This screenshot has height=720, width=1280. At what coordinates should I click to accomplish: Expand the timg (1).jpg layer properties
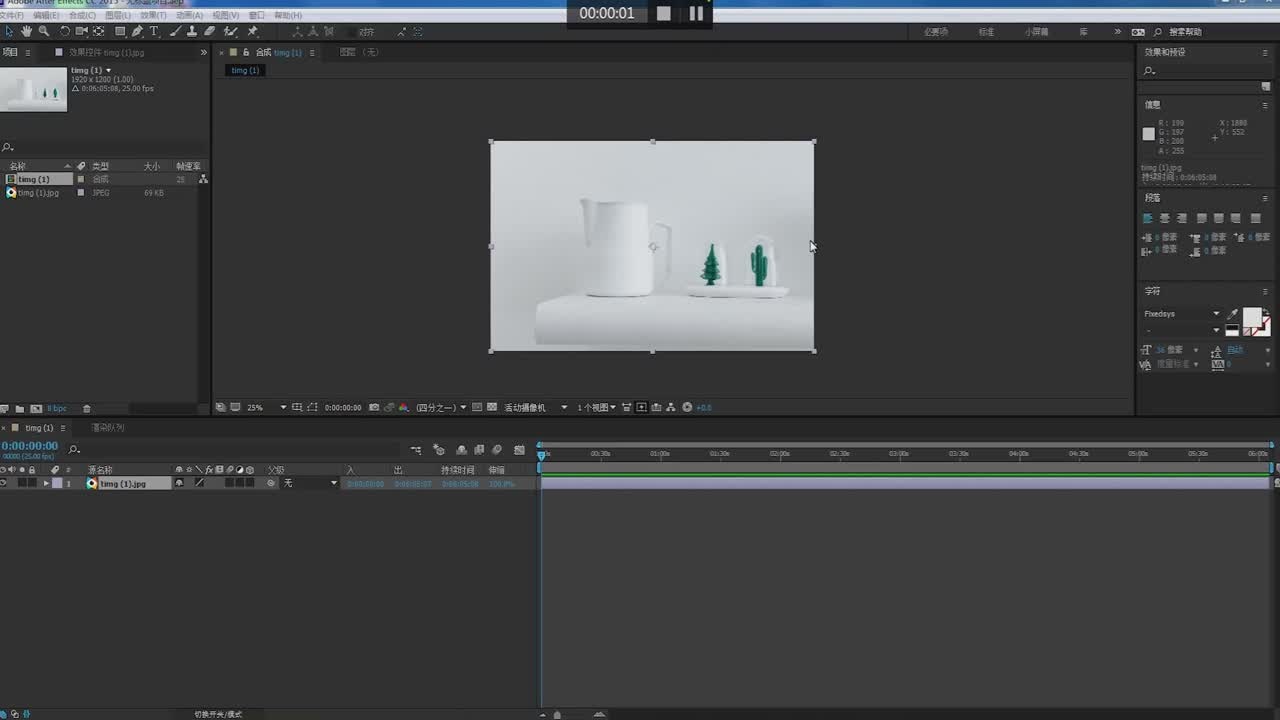coord(46,483)
